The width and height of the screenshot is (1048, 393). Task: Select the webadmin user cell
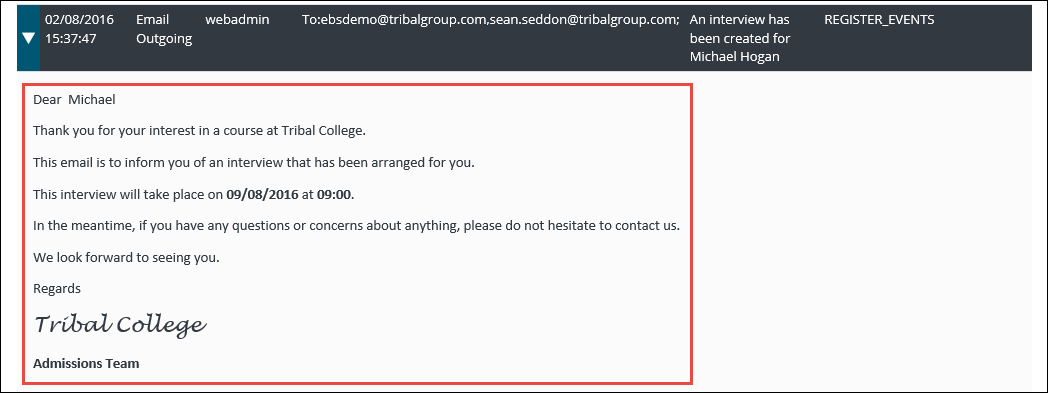[x=237, y=20]
